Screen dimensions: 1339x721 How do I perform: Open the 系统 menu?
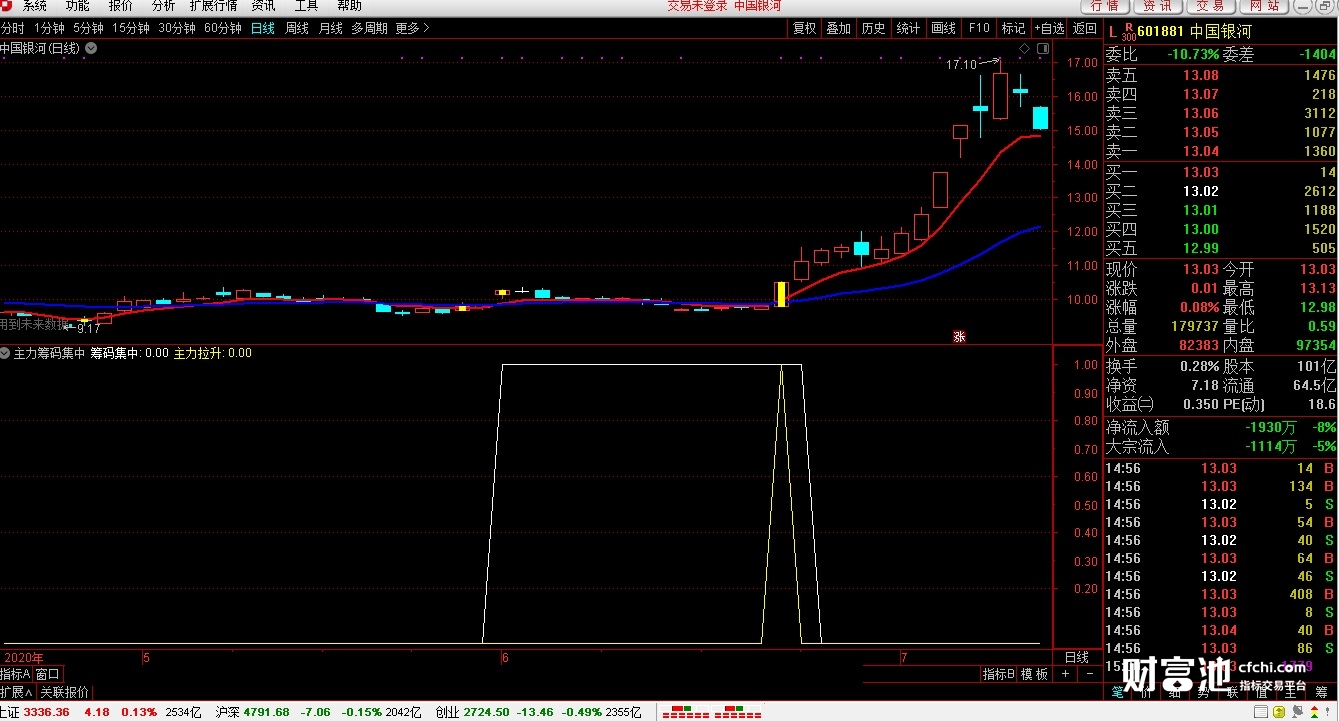click(x=35, y=6)
